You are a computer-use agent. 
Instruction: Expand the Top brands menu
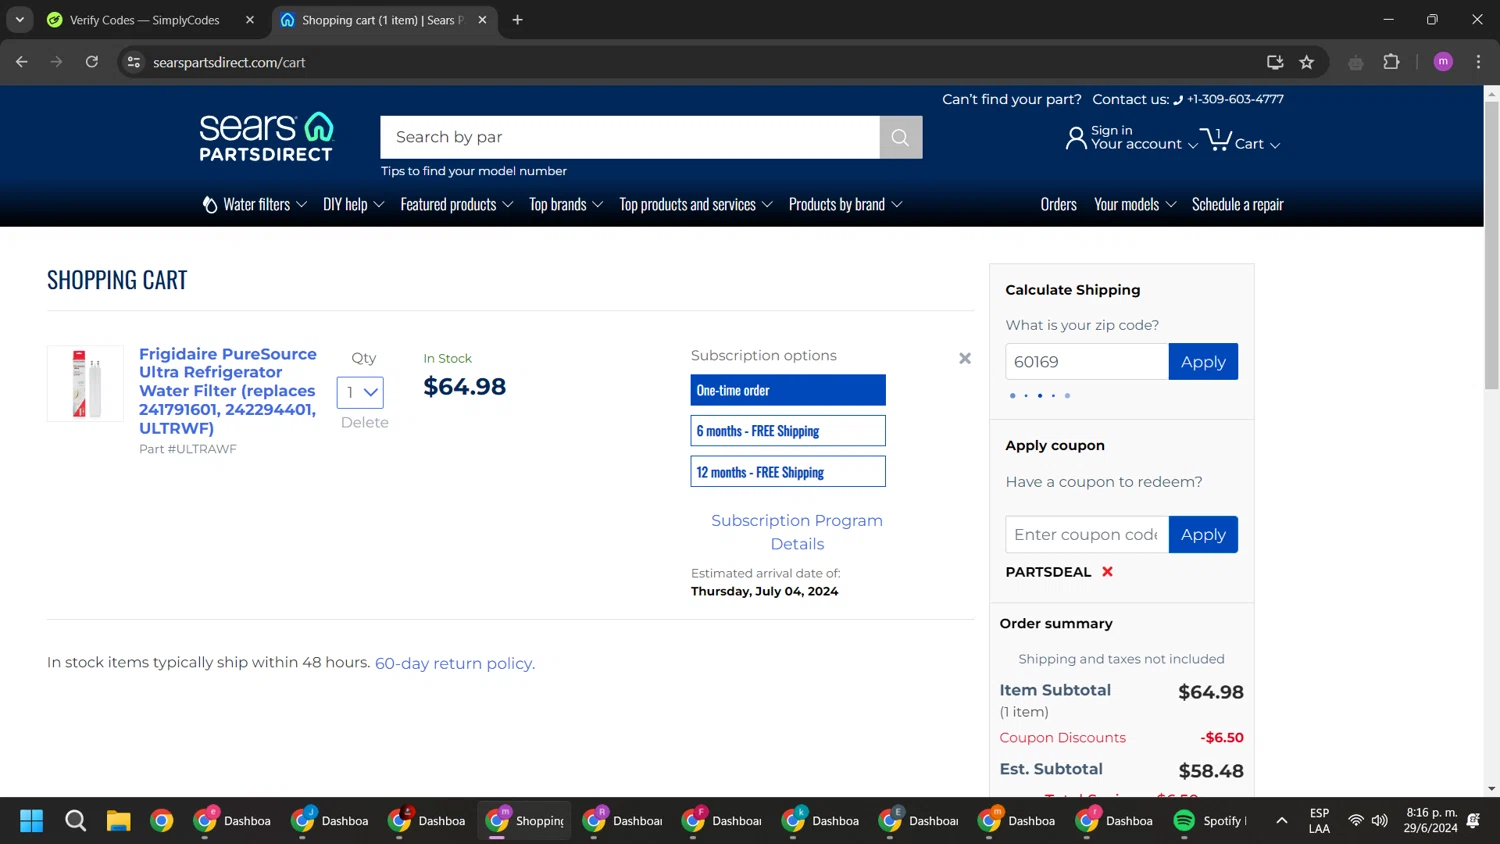coord(566,204)
